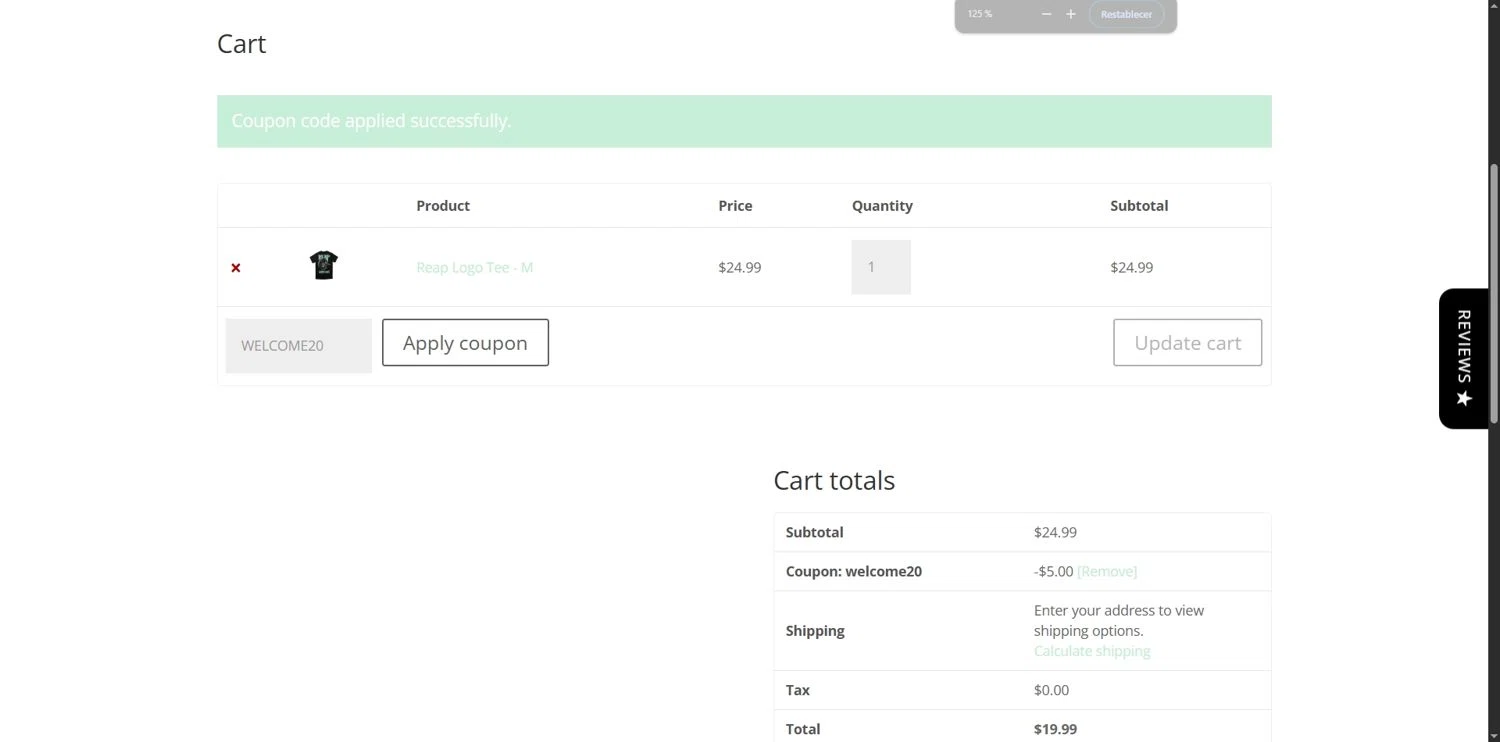
Task: Click the star icon on Reviews tab
Action: pyautogui.click(x=1464, y=398)
